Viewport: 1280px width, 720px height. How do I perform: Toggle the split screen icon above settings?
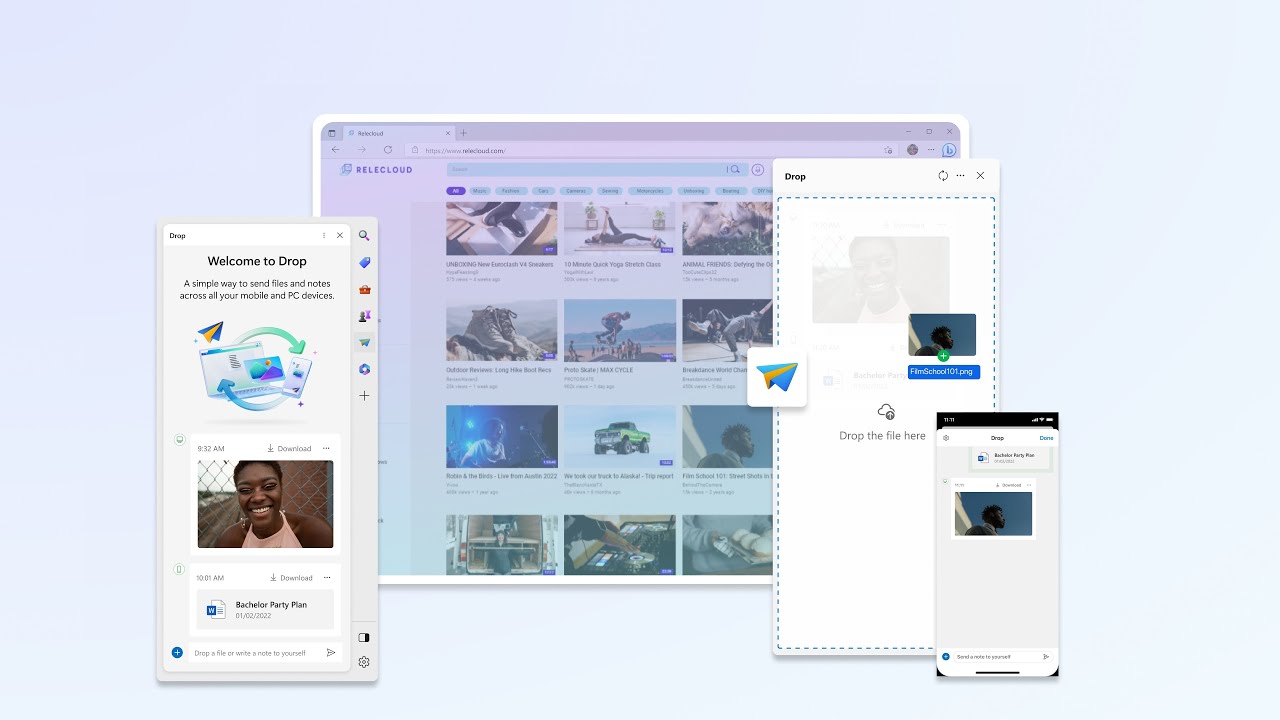click(363, 637)
